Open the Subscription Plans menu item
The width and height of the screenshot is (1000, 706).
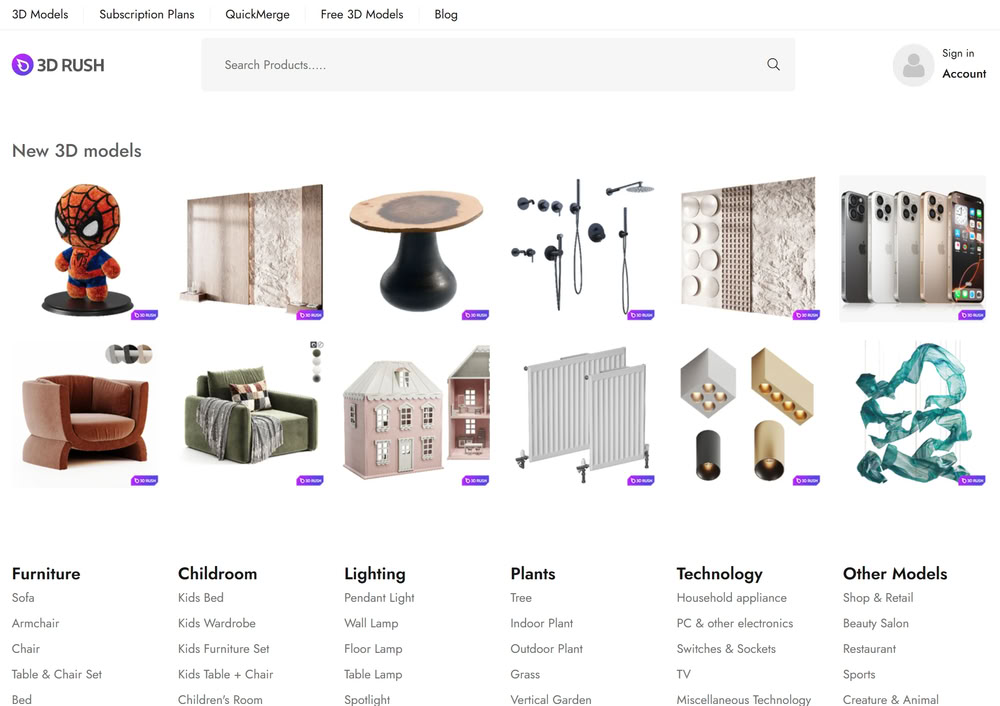[147, 14]
